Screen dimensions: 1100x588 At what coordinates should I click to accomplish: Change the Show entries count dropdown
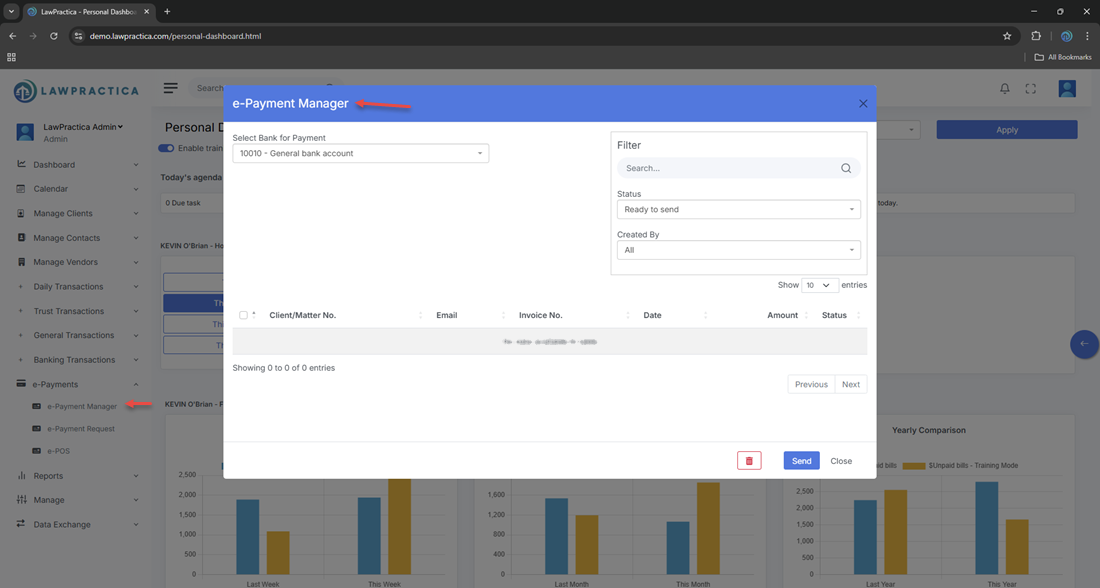click(x=819, y=286)
